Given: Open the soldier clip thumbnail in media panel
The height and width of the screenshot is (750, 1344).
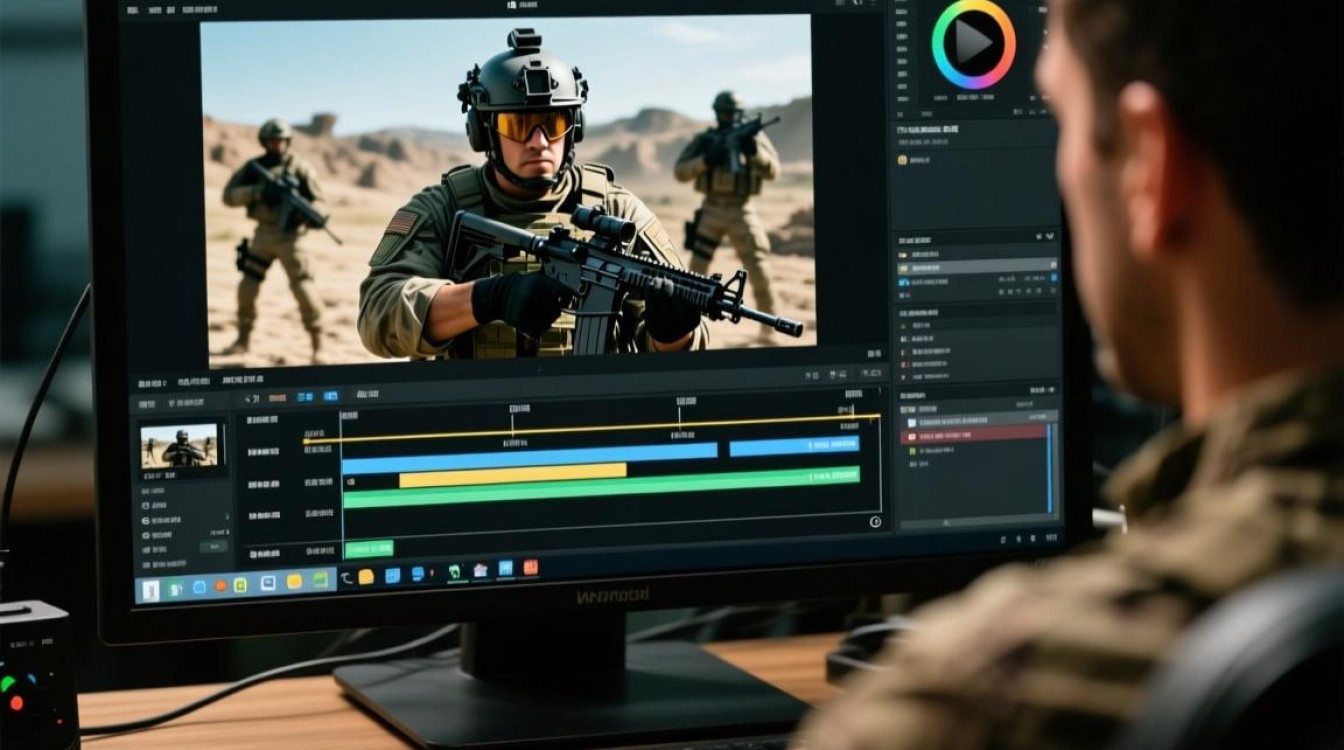Looking at the screenshot, I should (x=179, y=445).
